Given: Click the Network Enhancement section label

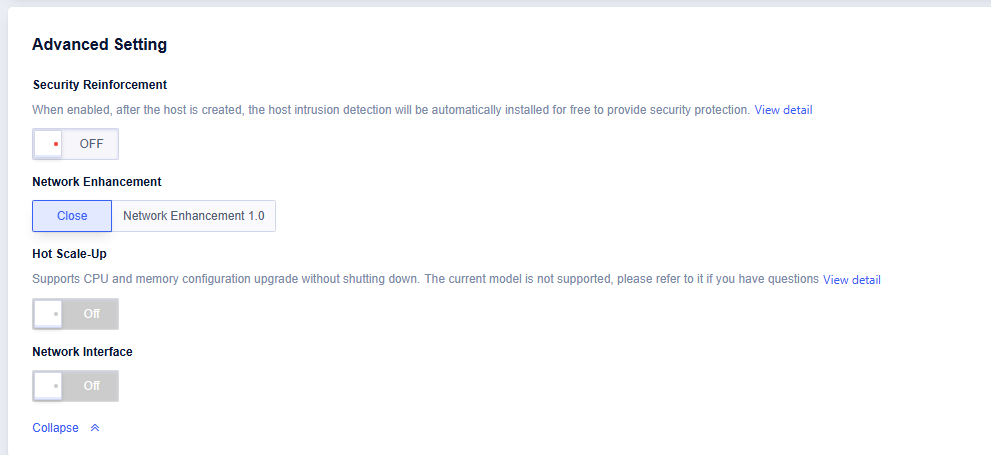Looking at the screenshot, I should pos(97,182).
